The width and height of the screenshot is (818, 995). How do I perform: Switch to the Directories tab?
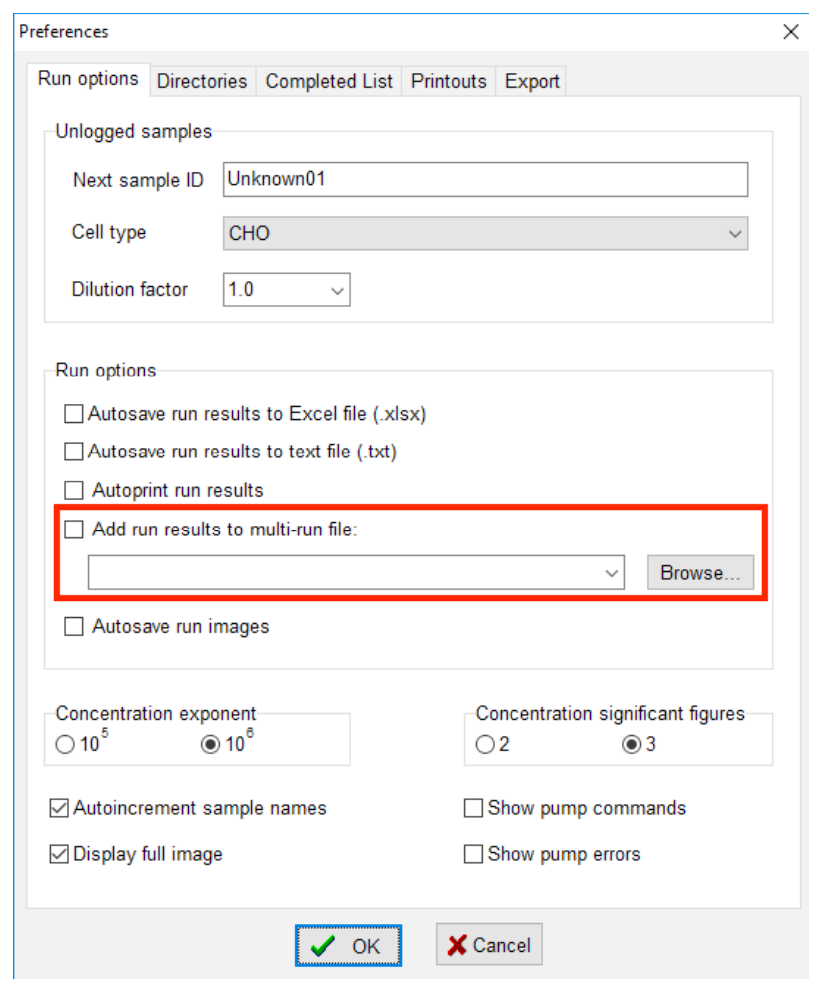pyautogui.click(x=202, y=82)
